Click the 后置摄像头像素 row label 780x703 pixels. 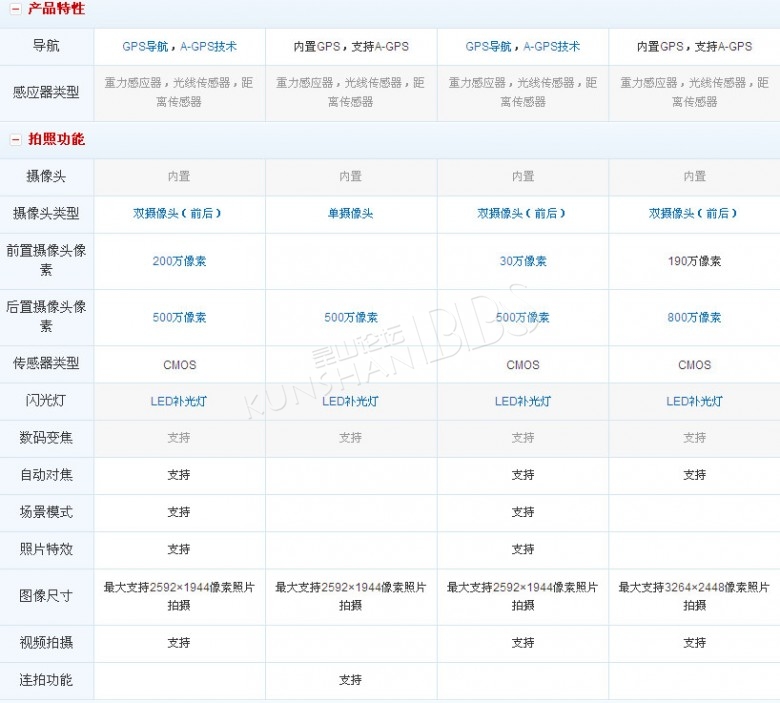[x=46, y=316]
